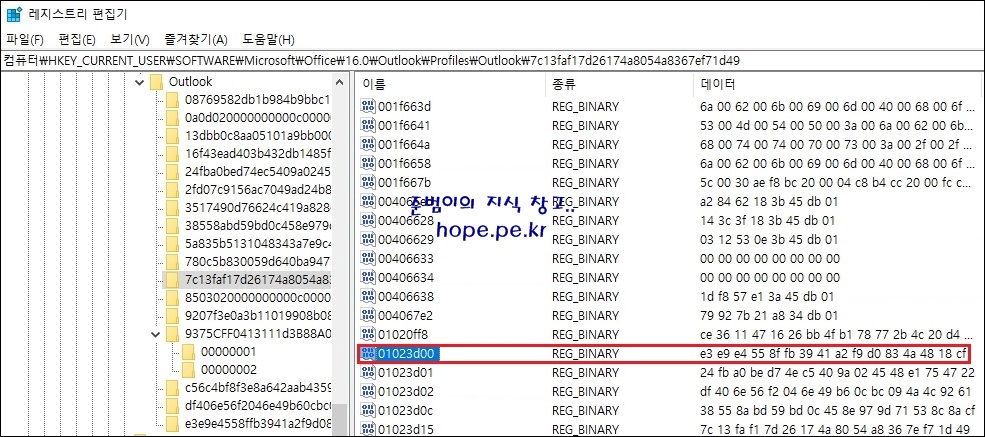Click folder icon of 13dbb0c8aa05101a9bb0 key
This screenshot has width=985, height=437.
[173, 136]
